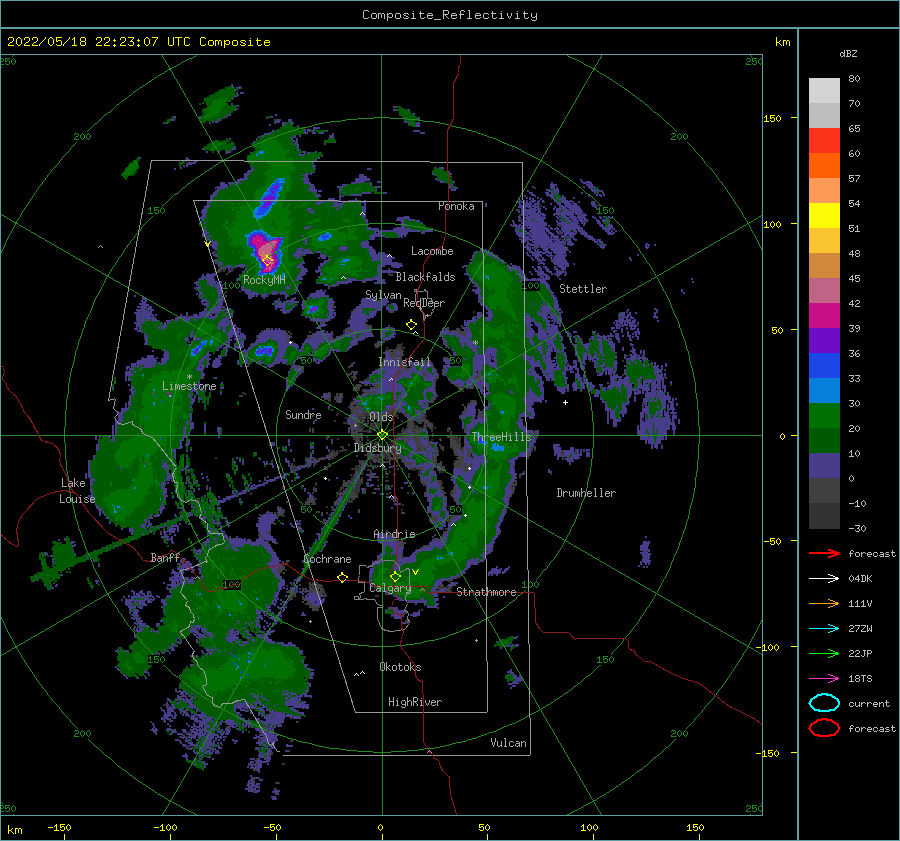Screen dimensions: 900x841
Task: Click the Blackfalds city label
Action: [425, 277]
